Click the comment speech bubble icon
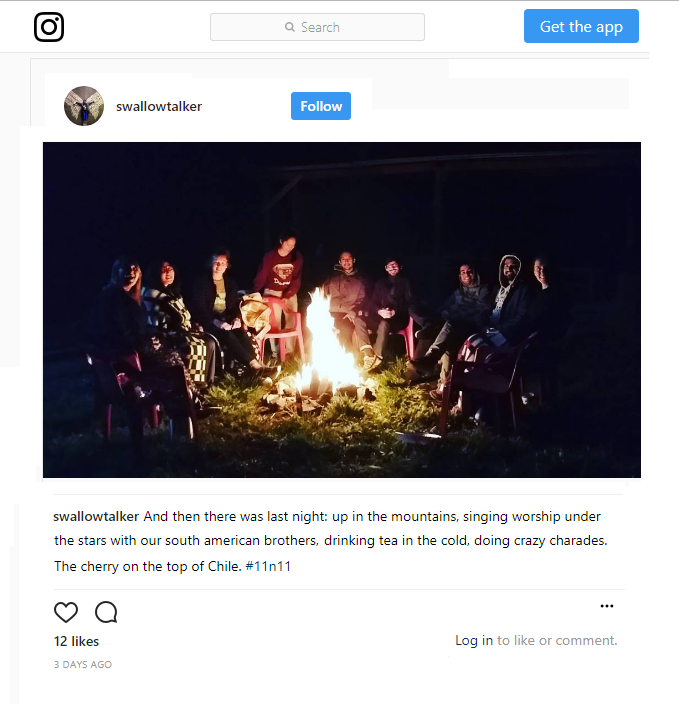The width and height of the screenshot is (679, 704). [x=106, y=612]
